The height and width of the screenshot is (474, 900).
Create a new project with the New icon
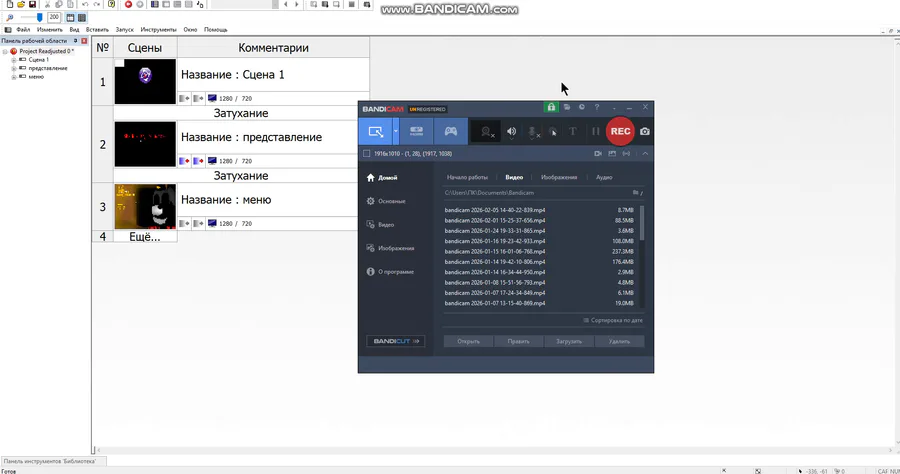tap(10, 4)
